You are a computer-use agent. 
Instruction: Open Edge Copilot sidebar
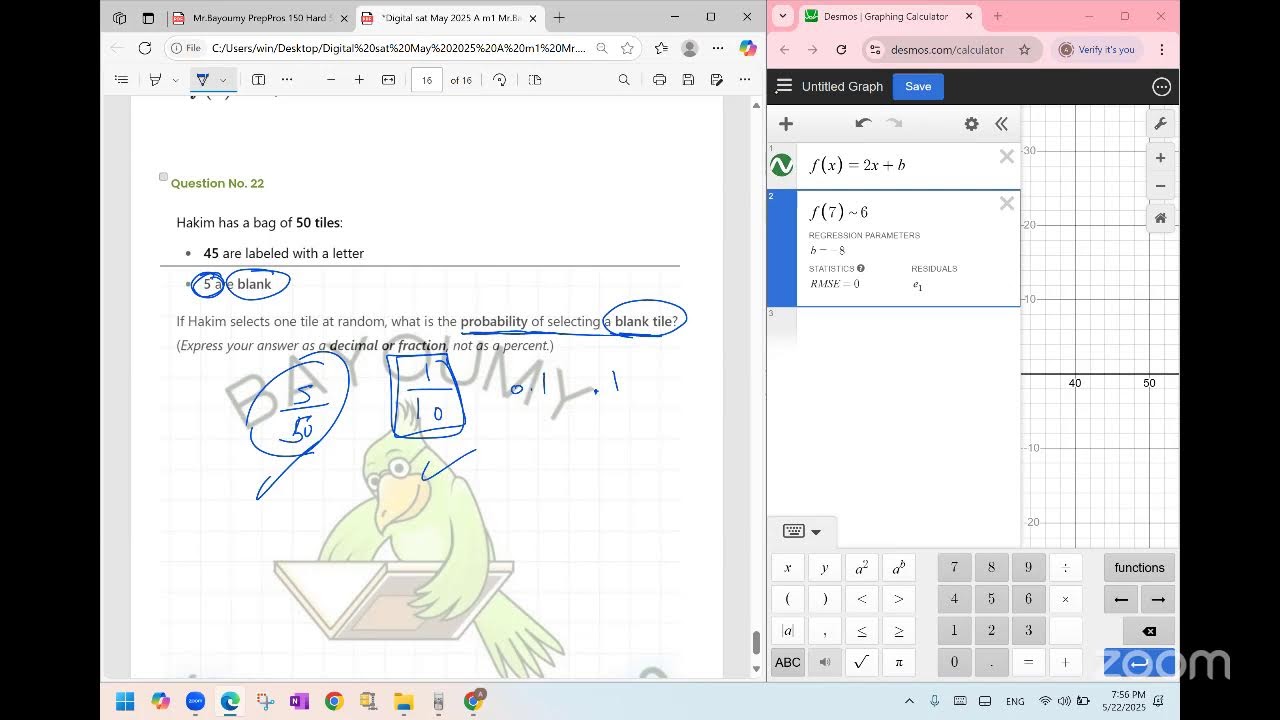tap(748, 48)
